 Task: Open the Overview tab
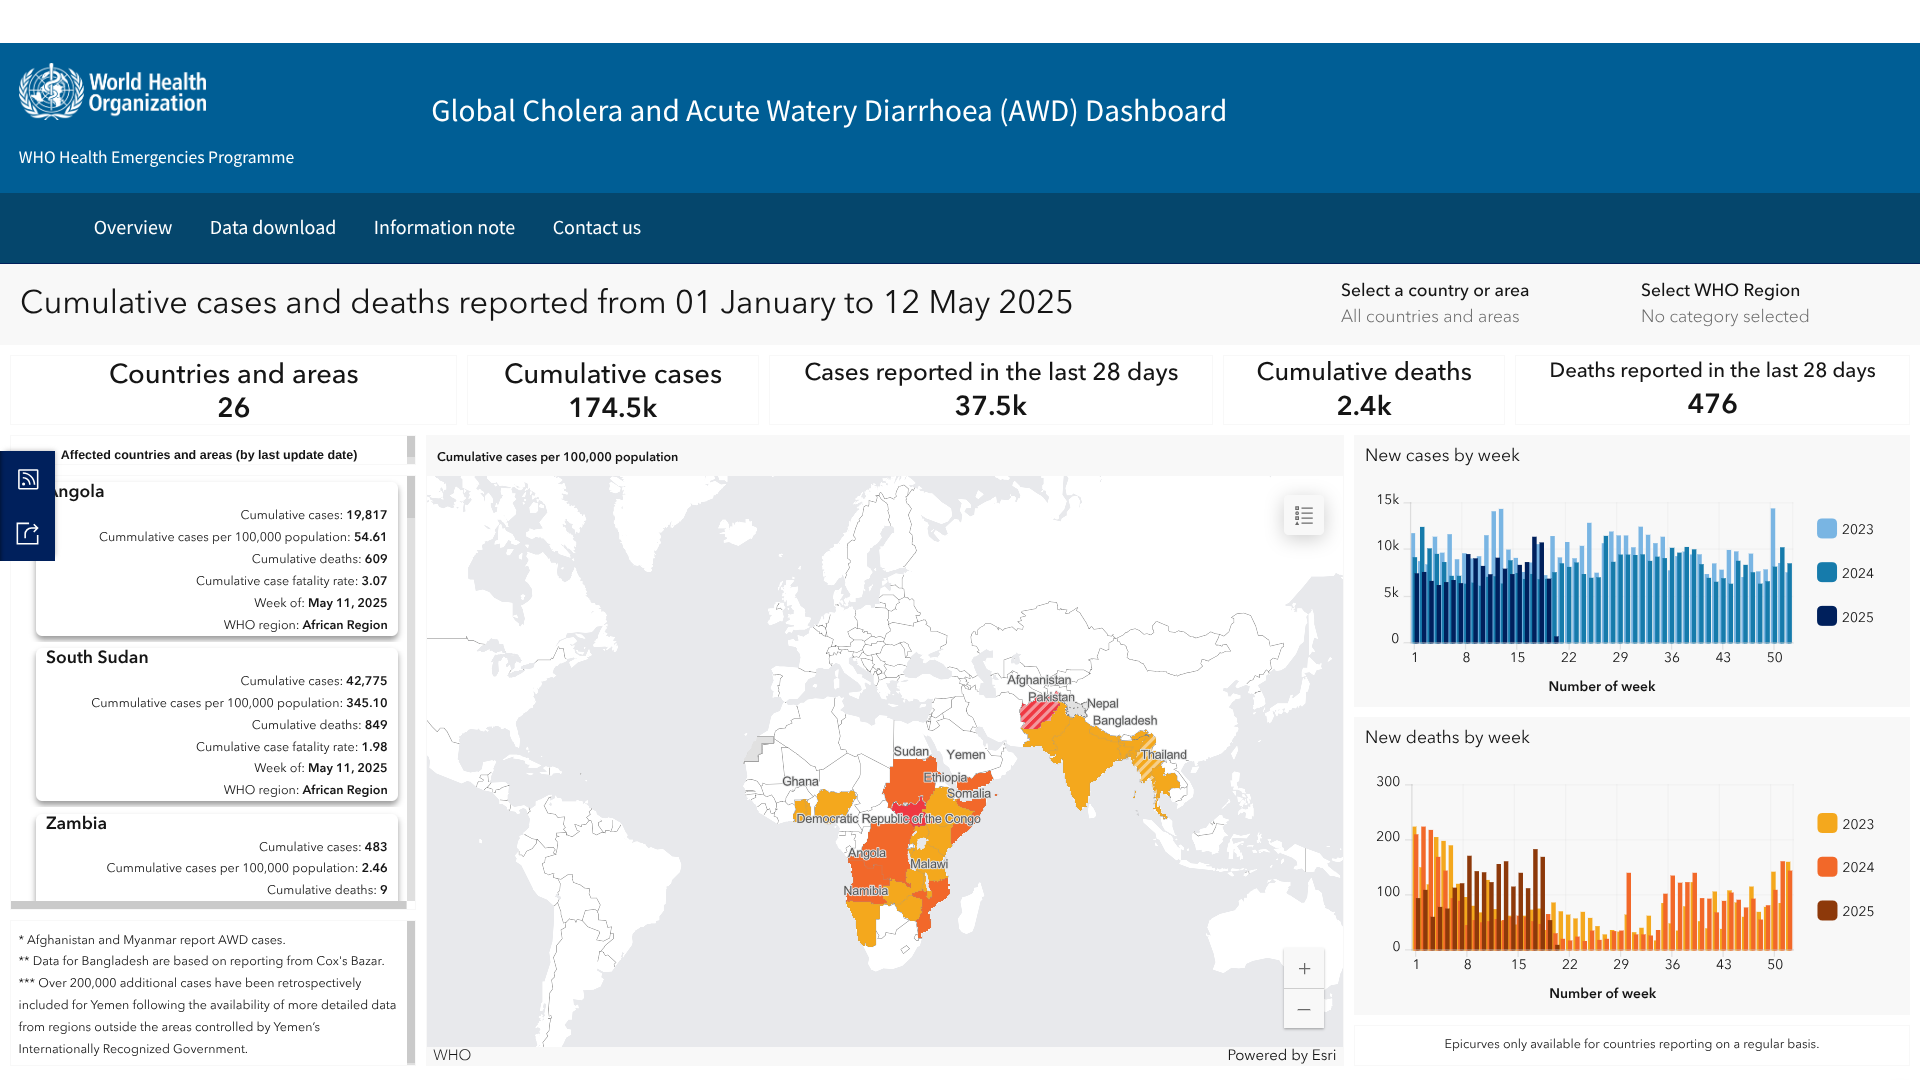click(x=133, y=228)
